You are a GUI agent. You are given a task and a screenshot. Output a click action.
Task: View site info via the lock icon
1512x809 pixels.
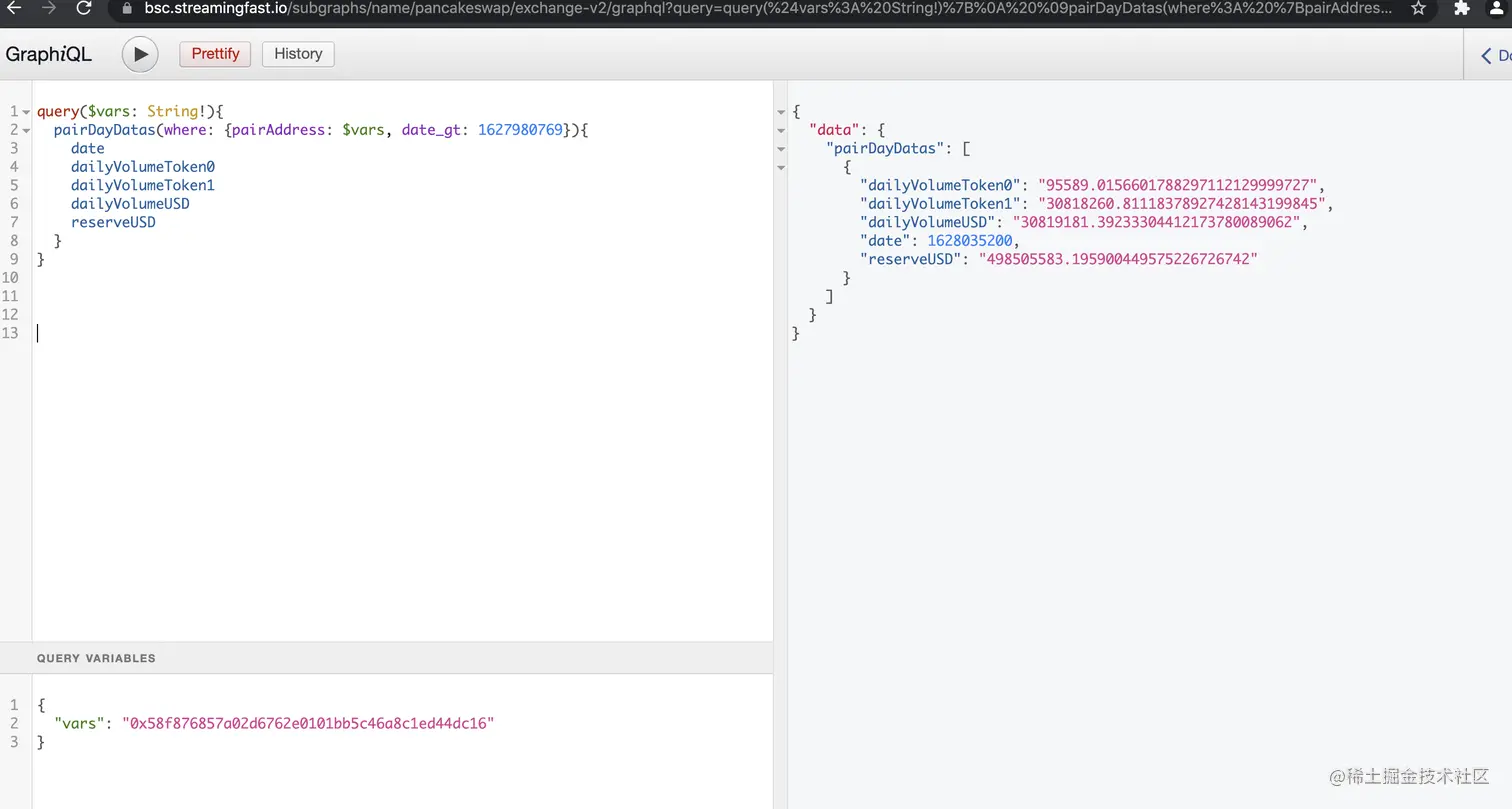click(x=127, y=9)
